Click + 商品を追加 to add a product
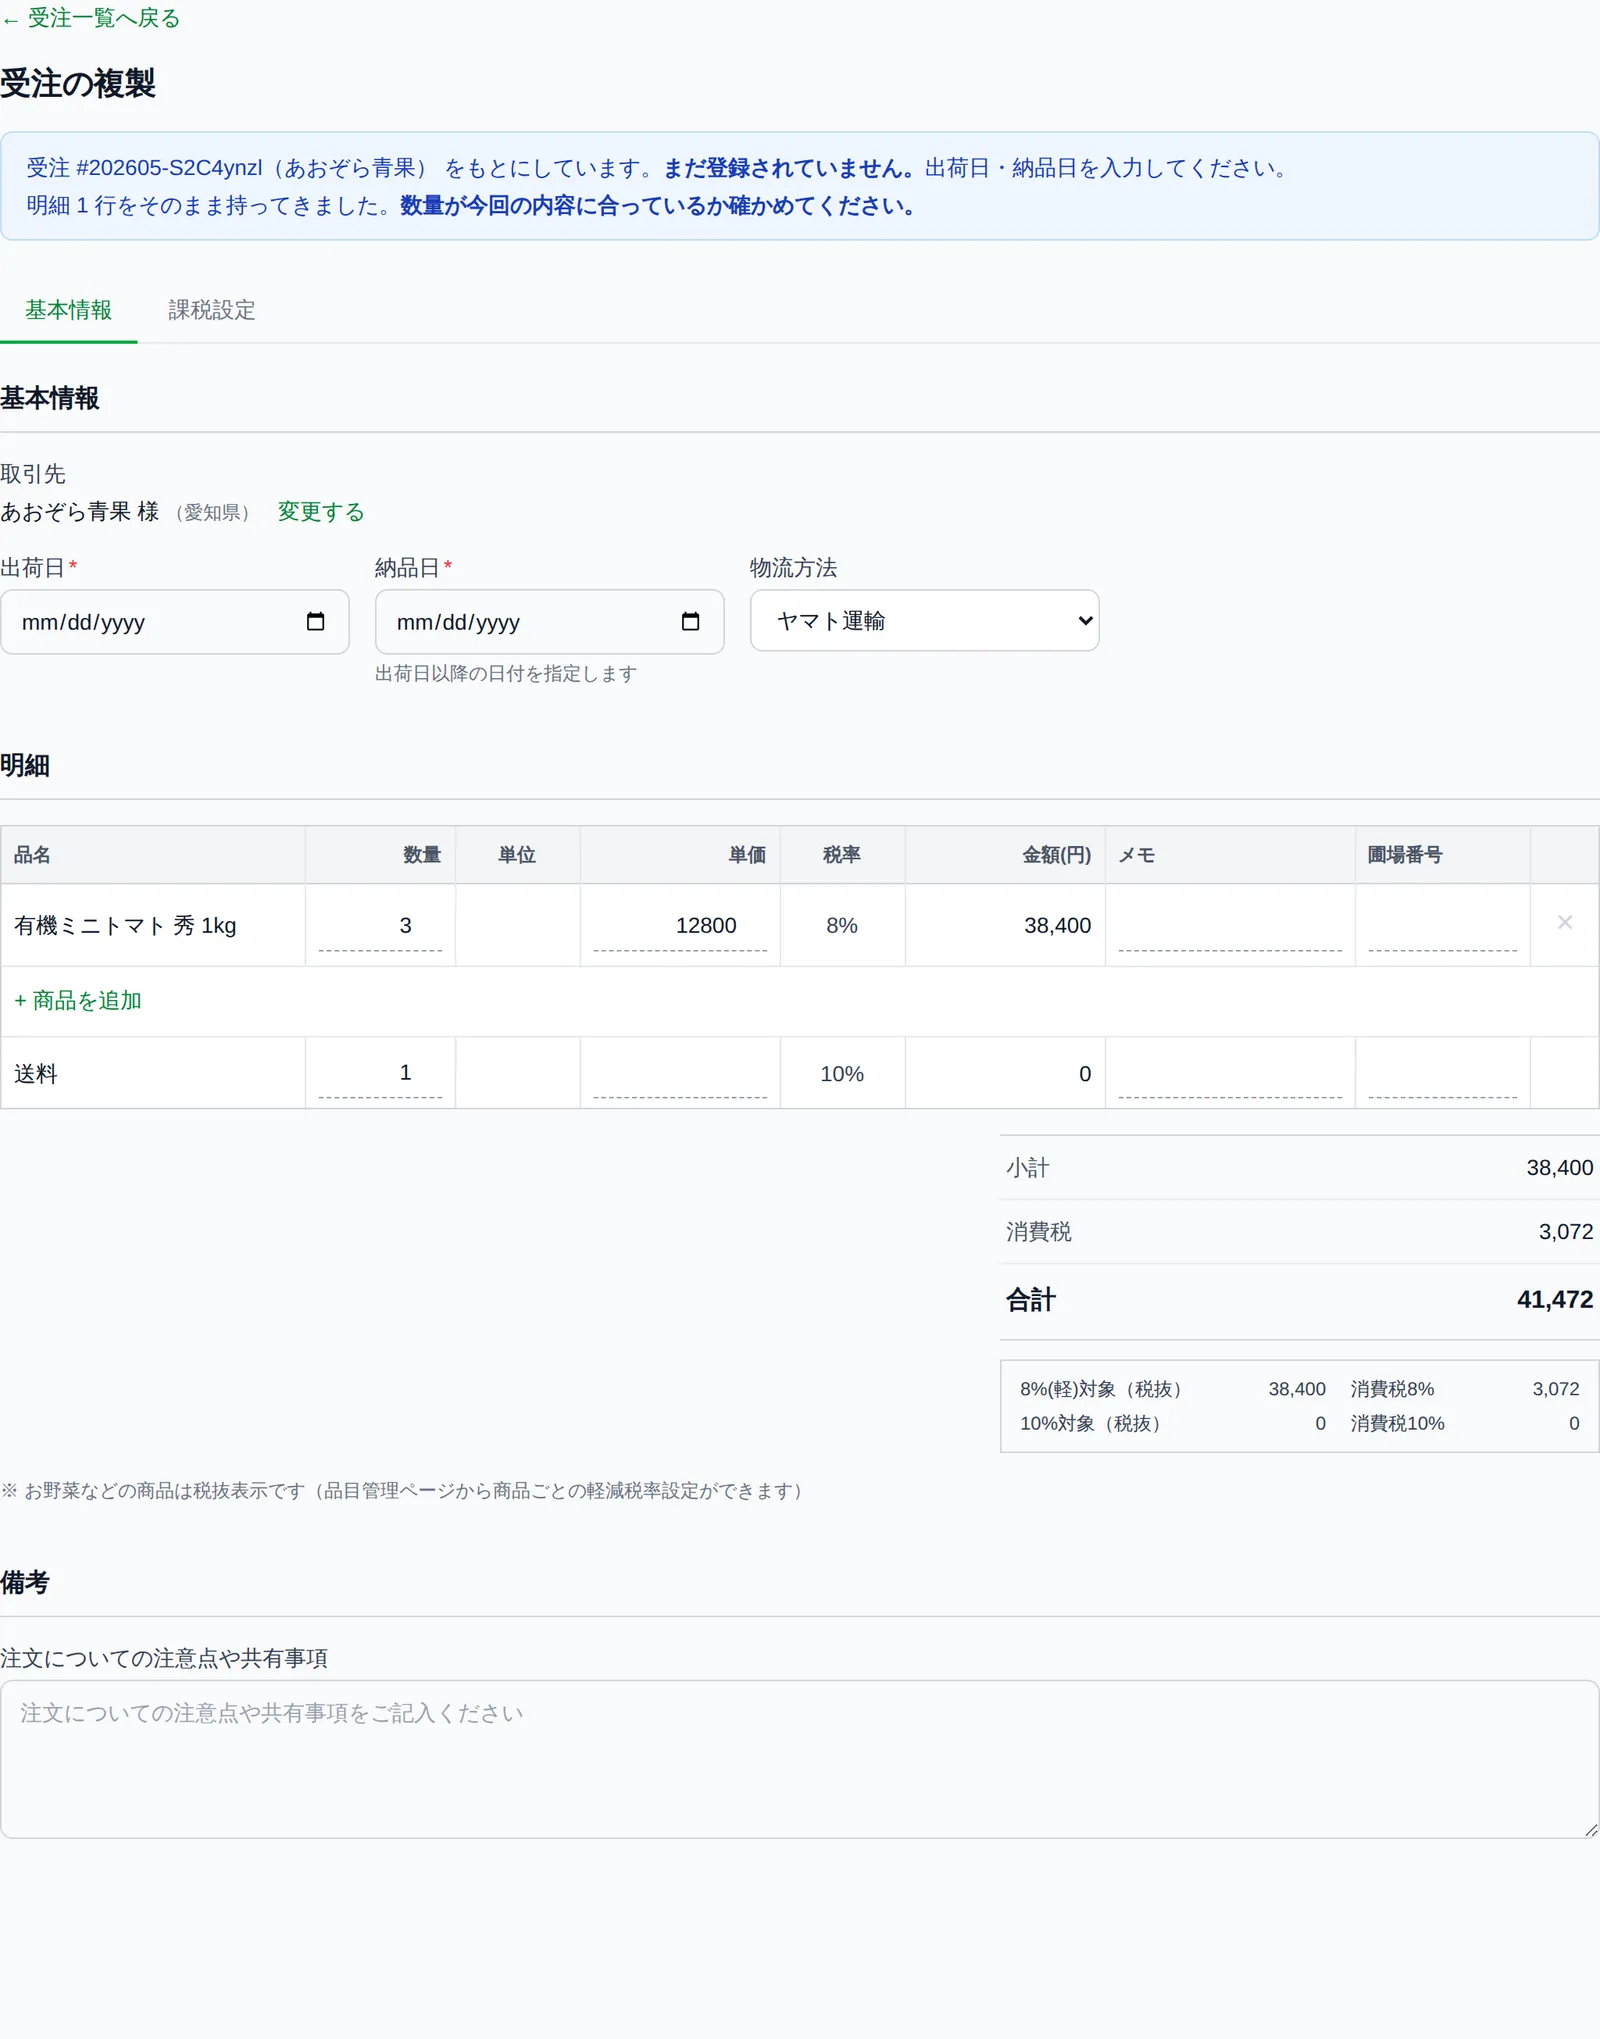Viewport: 1600px width, 2039px height. click(78, 1000)
